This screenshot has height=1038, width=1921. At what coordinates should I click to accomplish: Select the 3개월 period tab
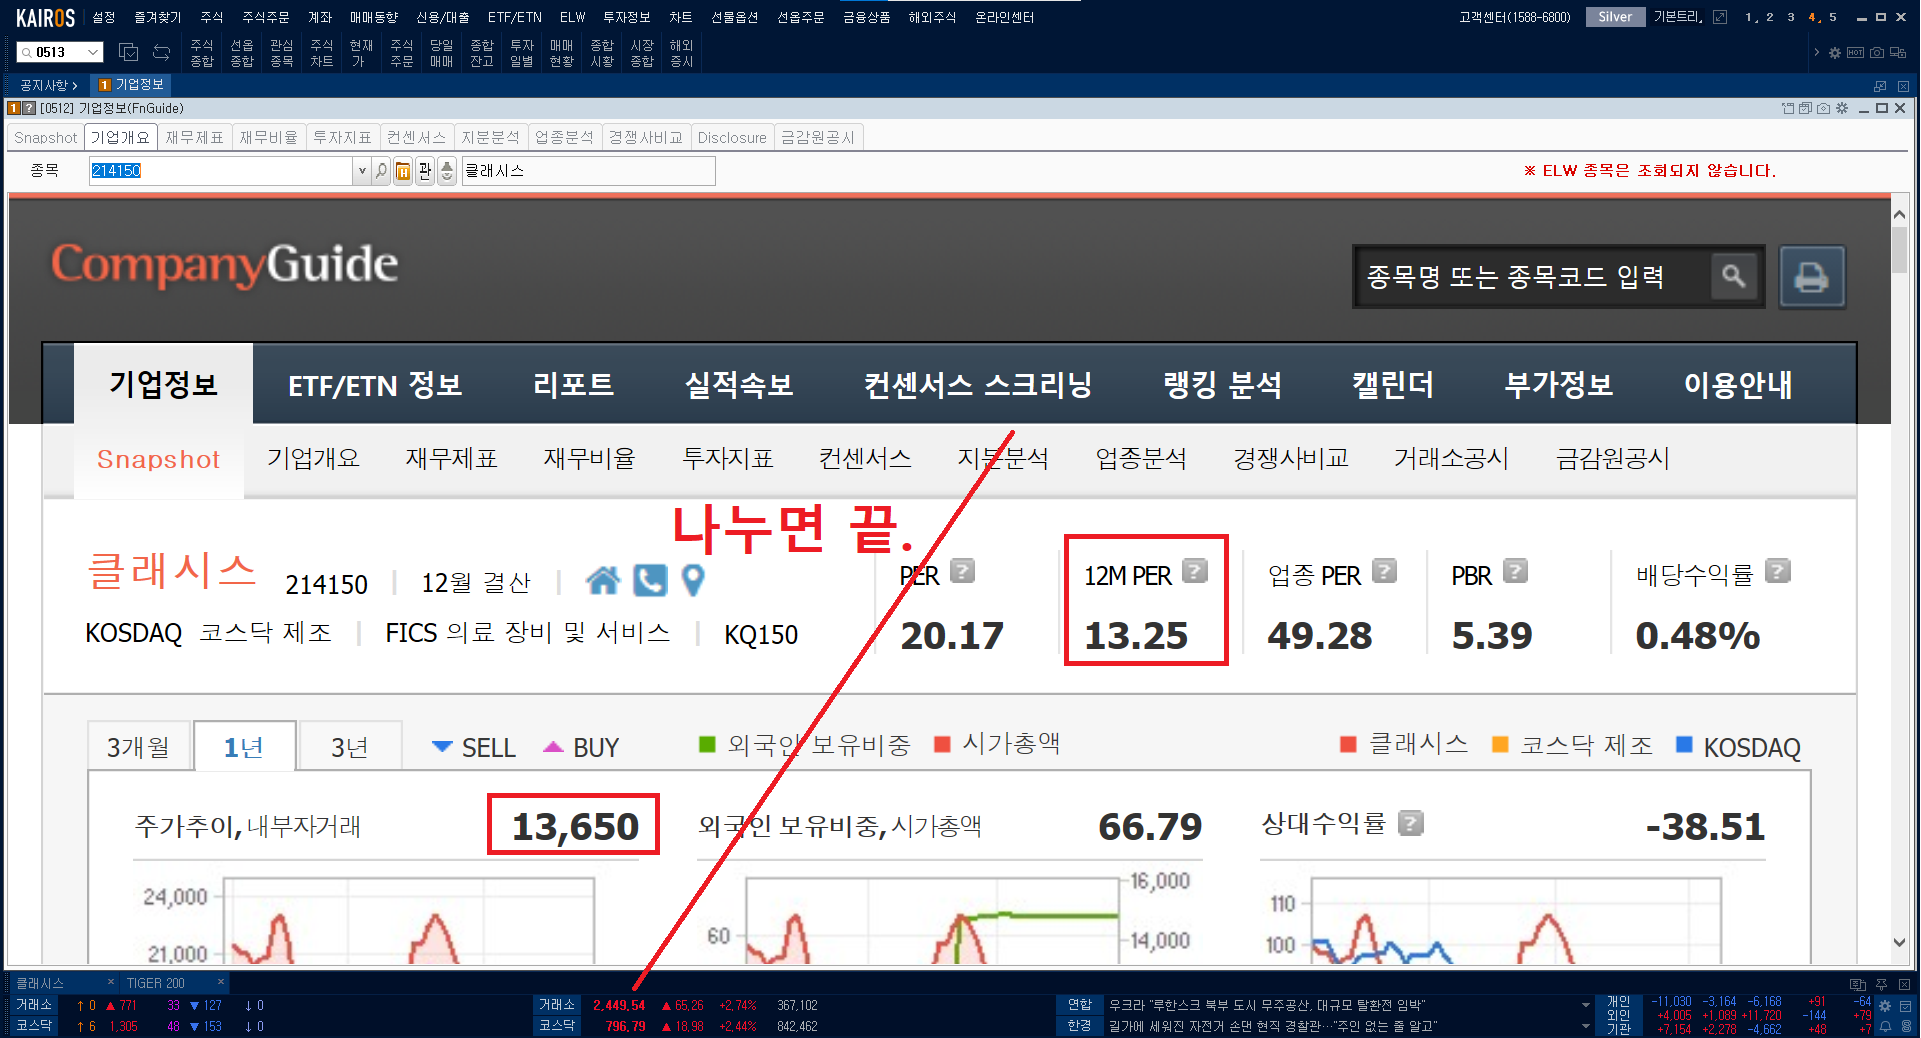point(138,746)
